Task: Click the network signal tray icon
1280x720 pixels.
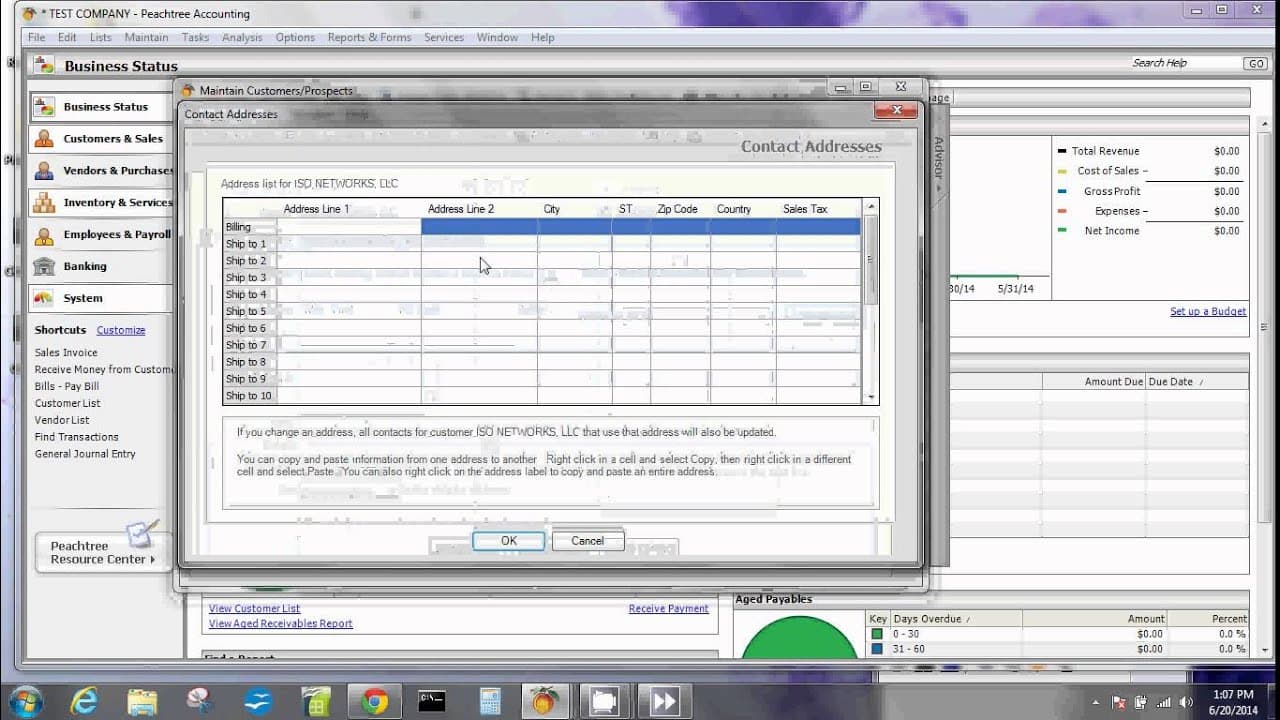Action: coord(1165,702)
